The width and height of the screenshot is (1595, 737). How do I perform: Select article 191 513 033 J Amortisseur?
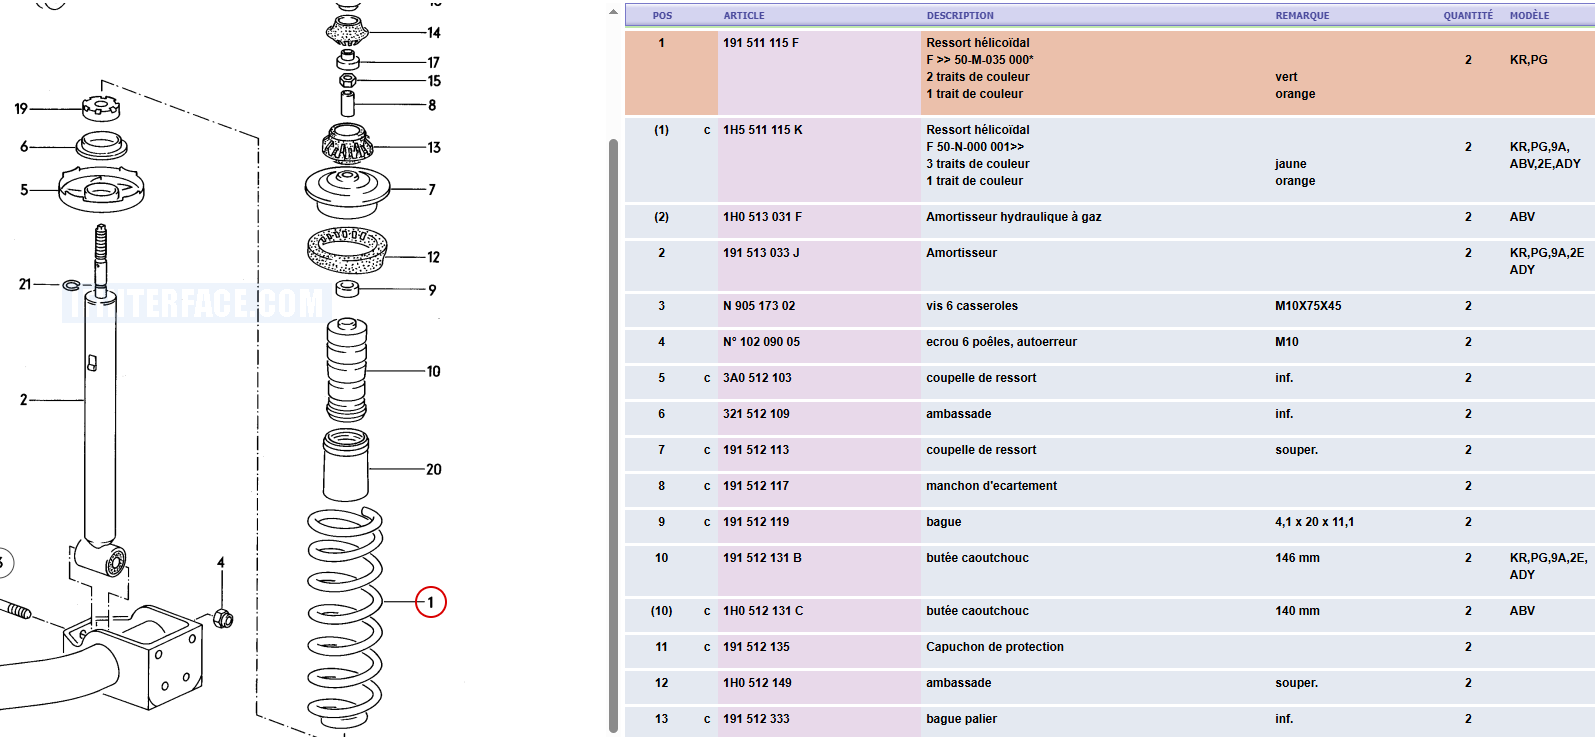761,253
